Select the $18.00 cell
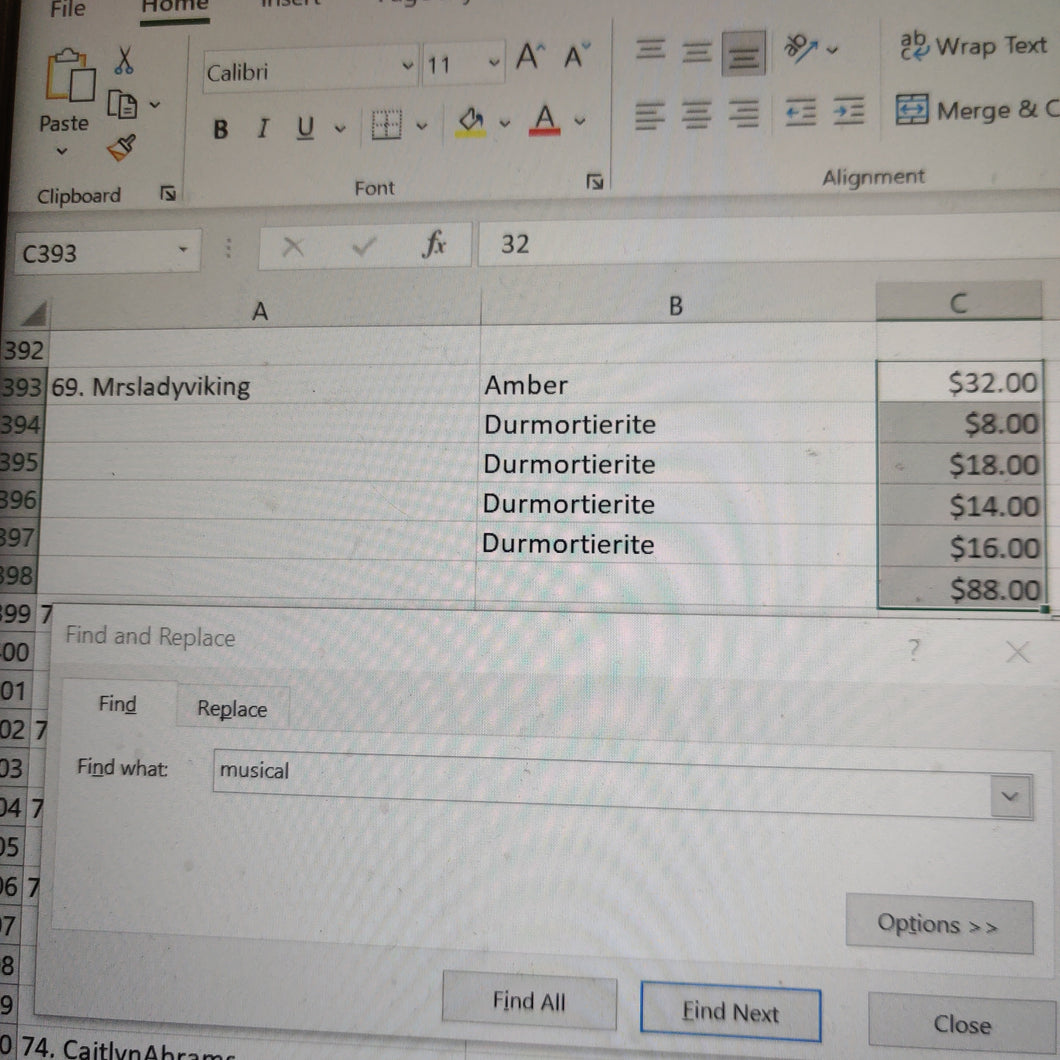Viewport: 1060px width, 1060px height. pos(960,465)
